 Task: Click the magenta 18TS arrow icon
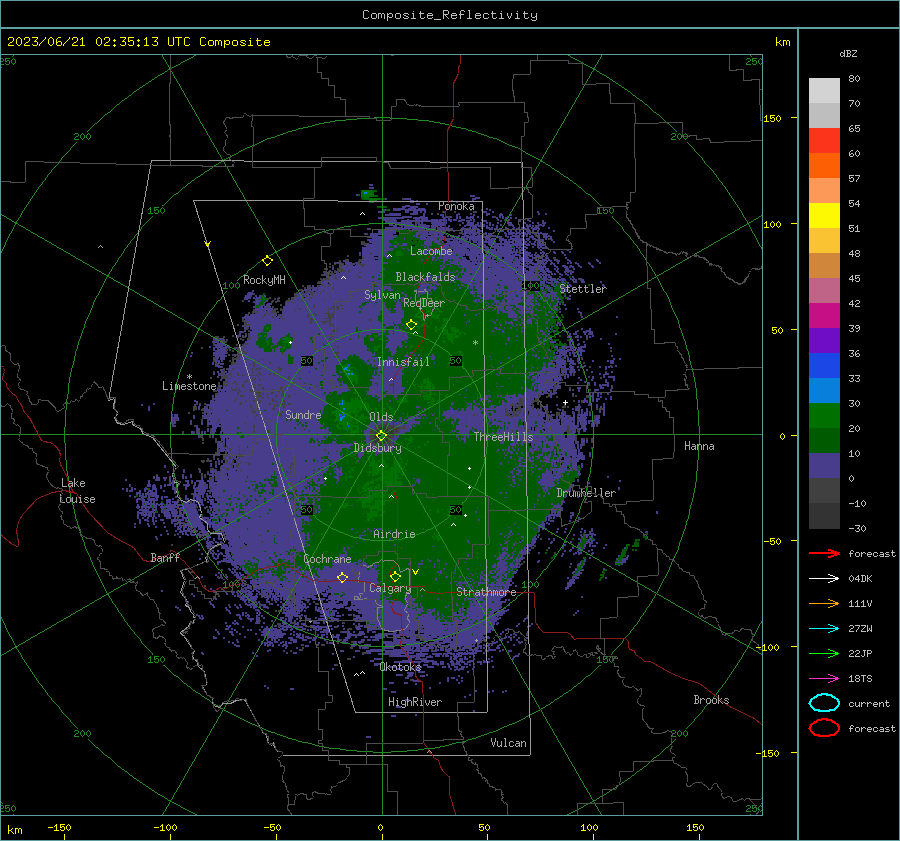tap(824, 679)
